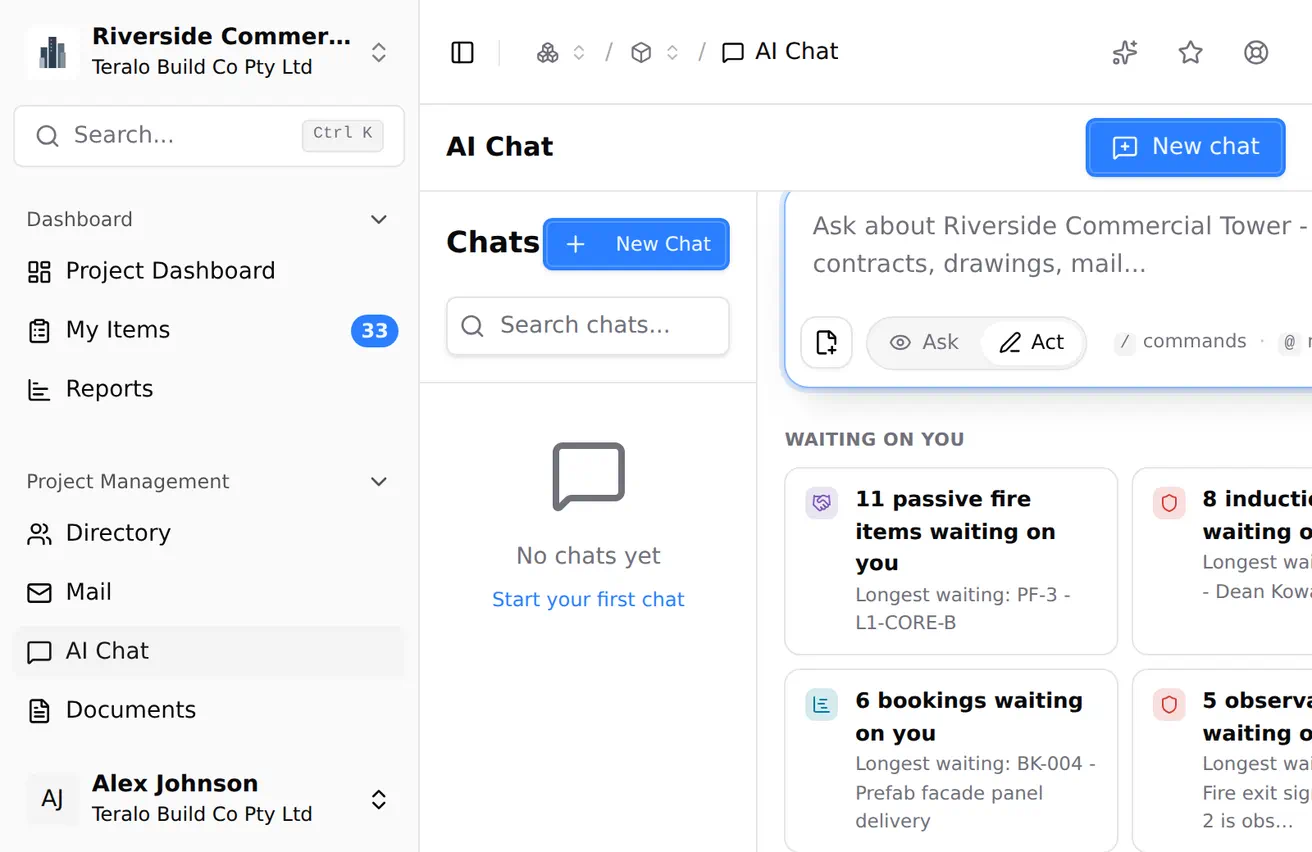Open Reports from the sidebar

(209, 390)
